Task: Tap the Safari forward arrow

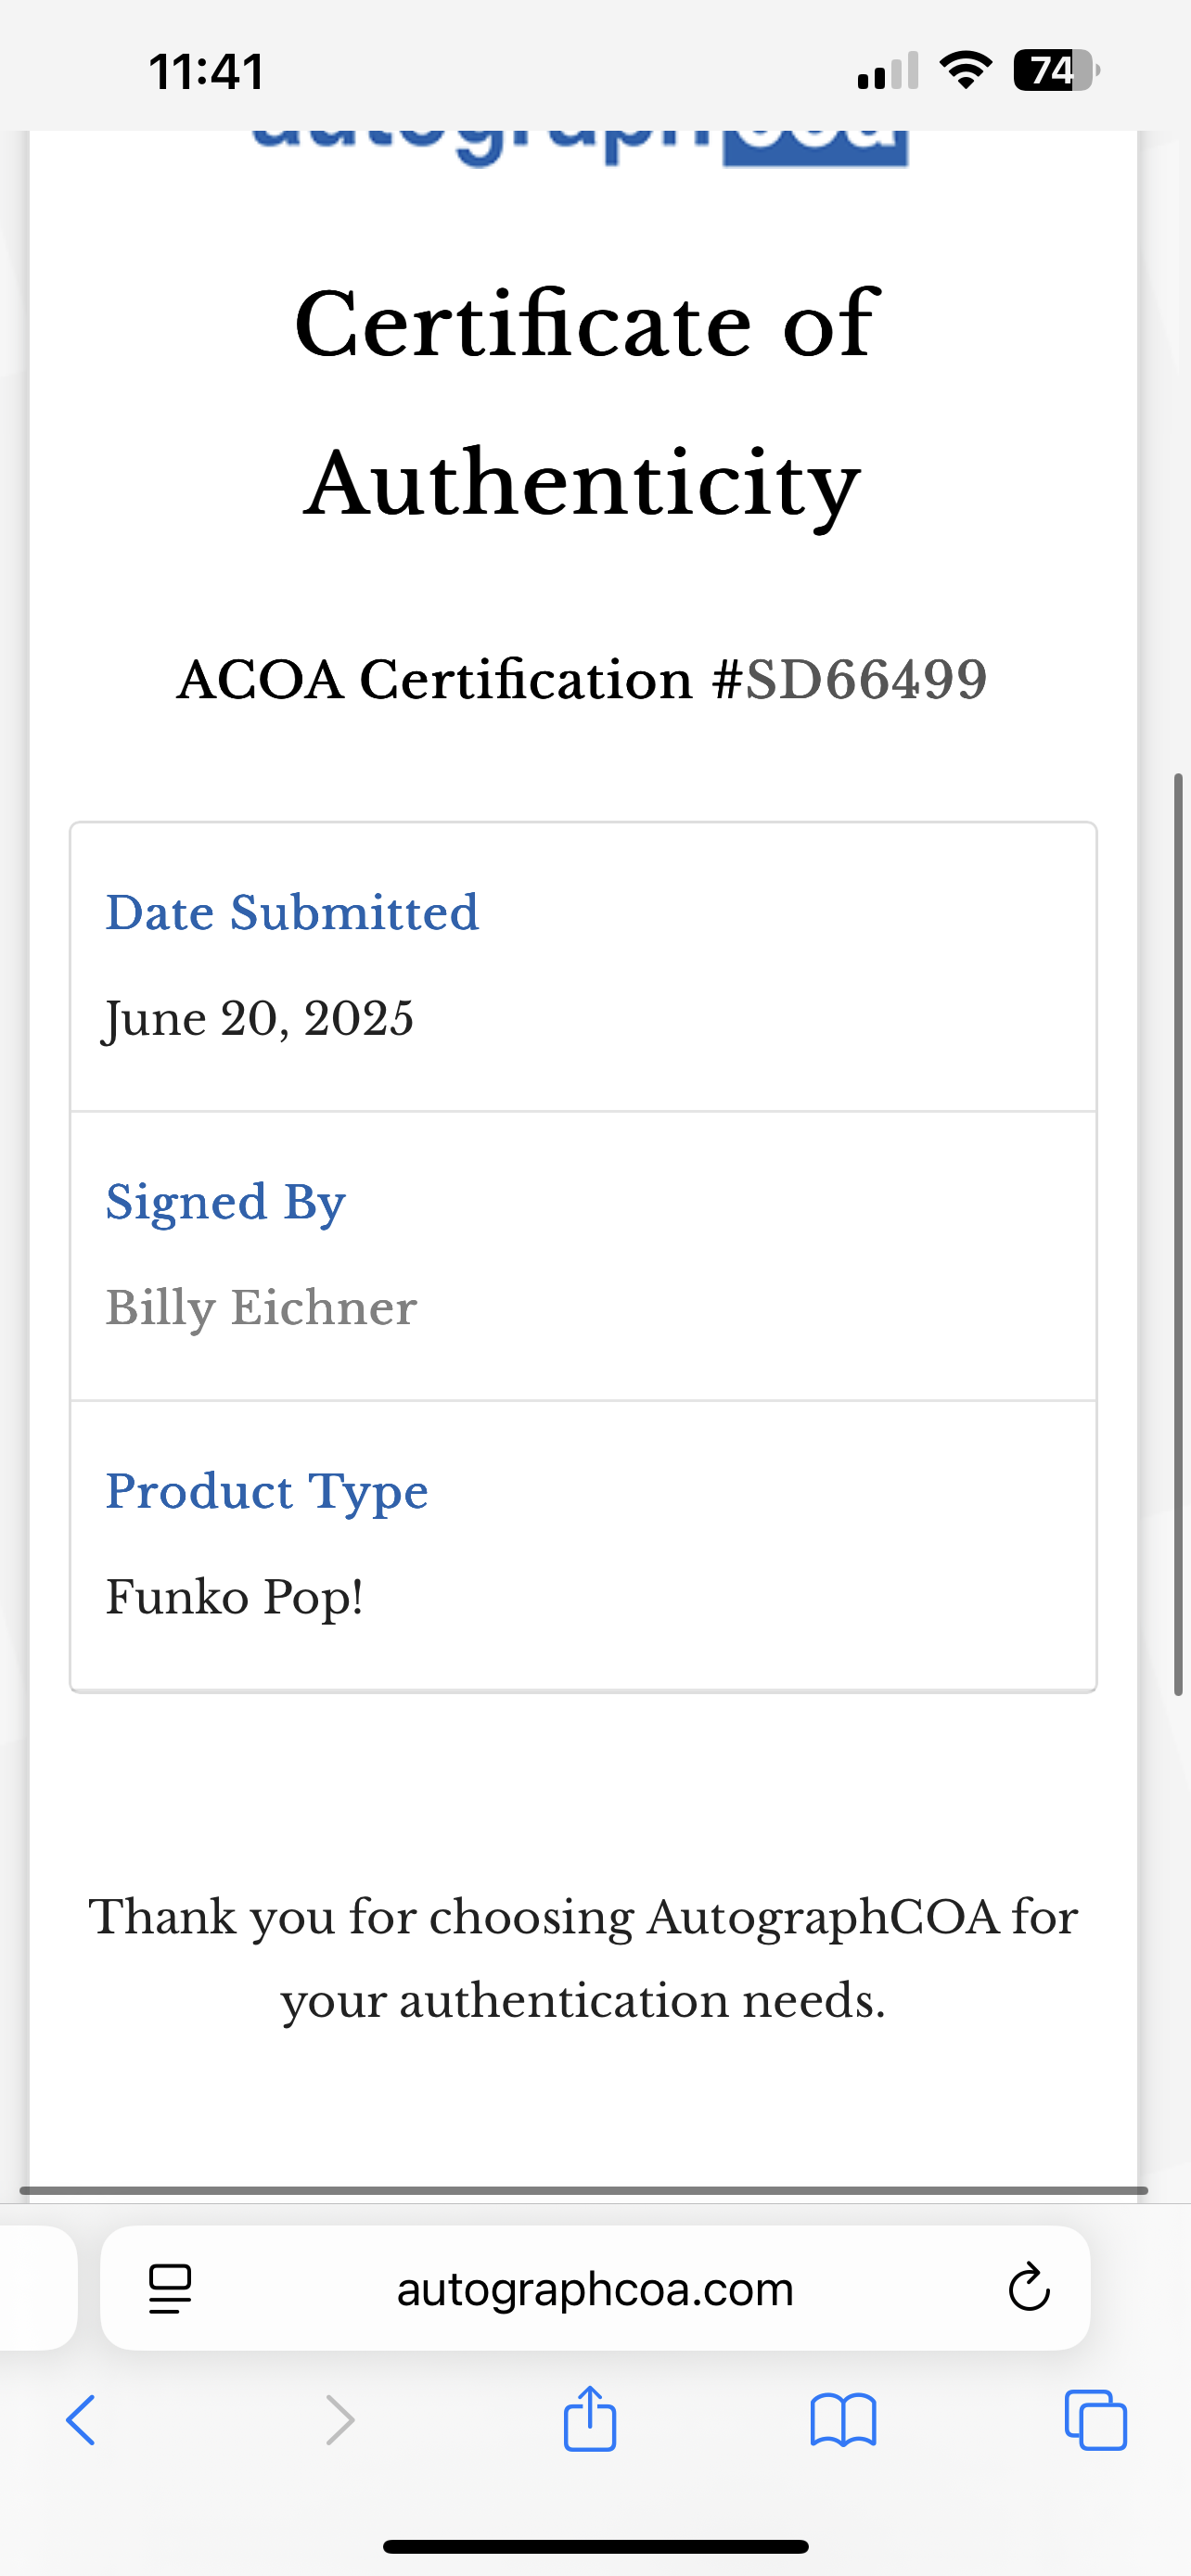Action: (340, 2420)
